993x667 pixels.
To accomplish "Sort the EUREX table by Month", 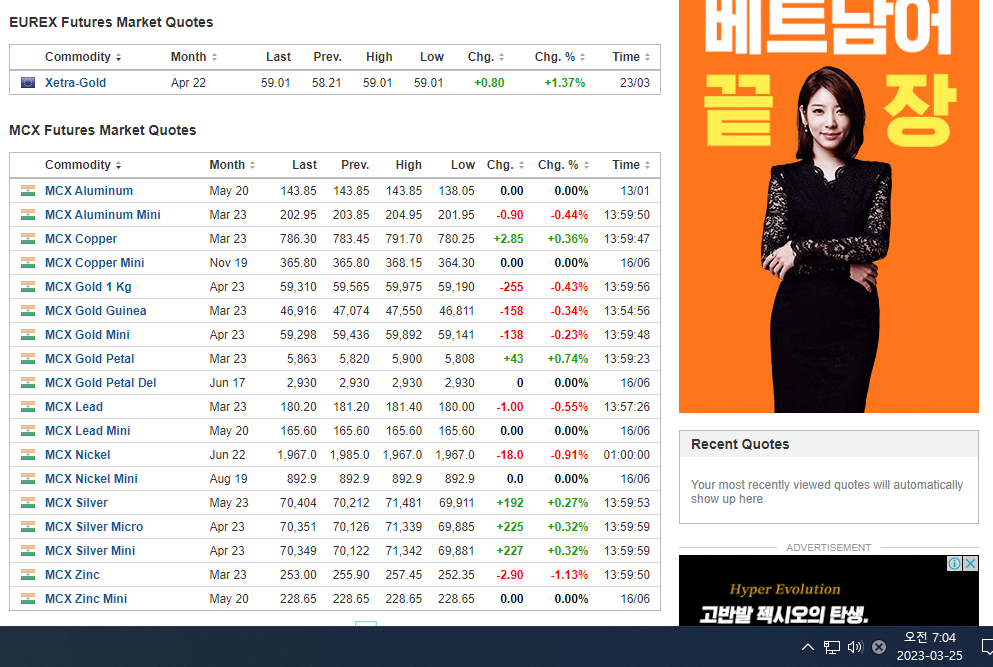I will pyautogui.click(x=194, y=57).
